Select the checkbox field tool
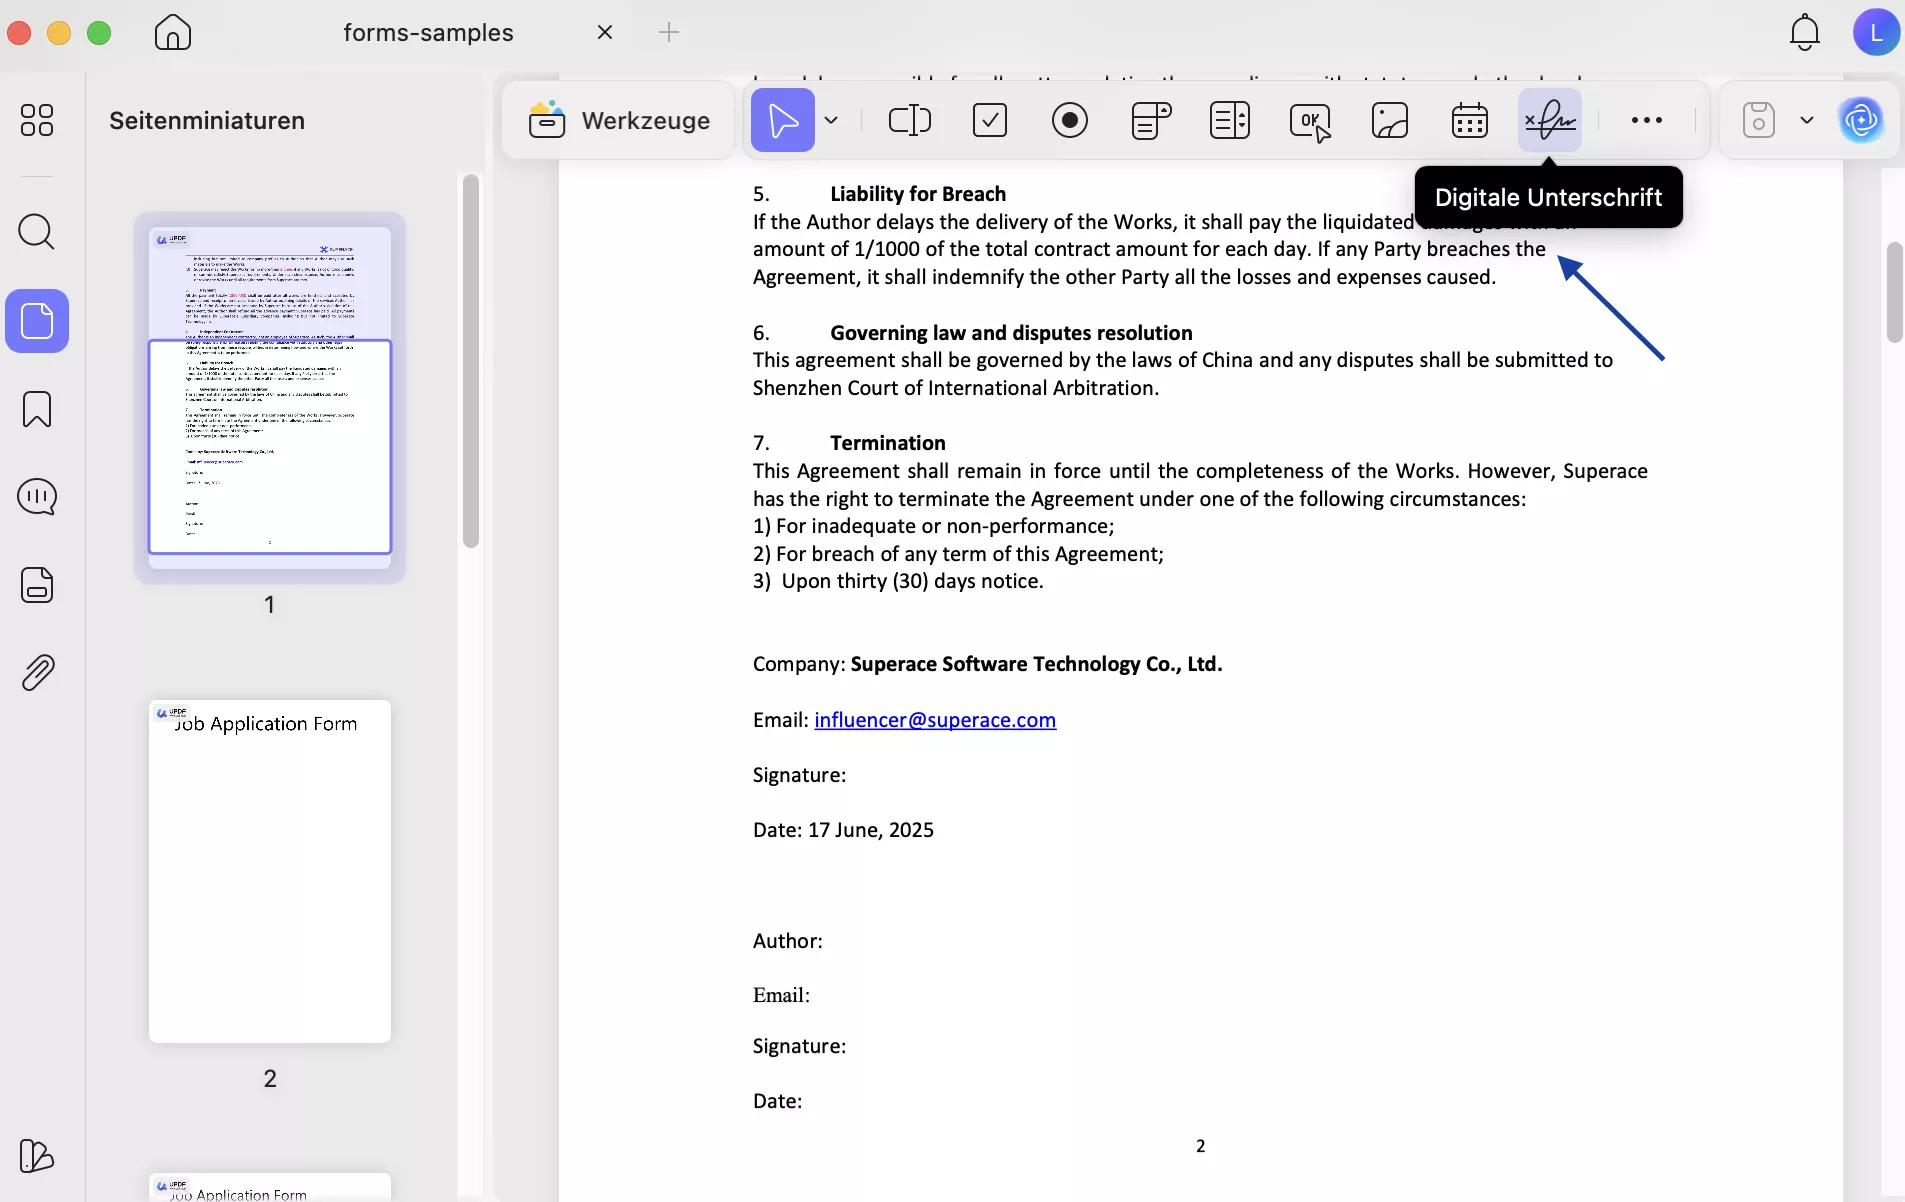The height and width of the screenshot is (1202, 1905). click(990, 120)
